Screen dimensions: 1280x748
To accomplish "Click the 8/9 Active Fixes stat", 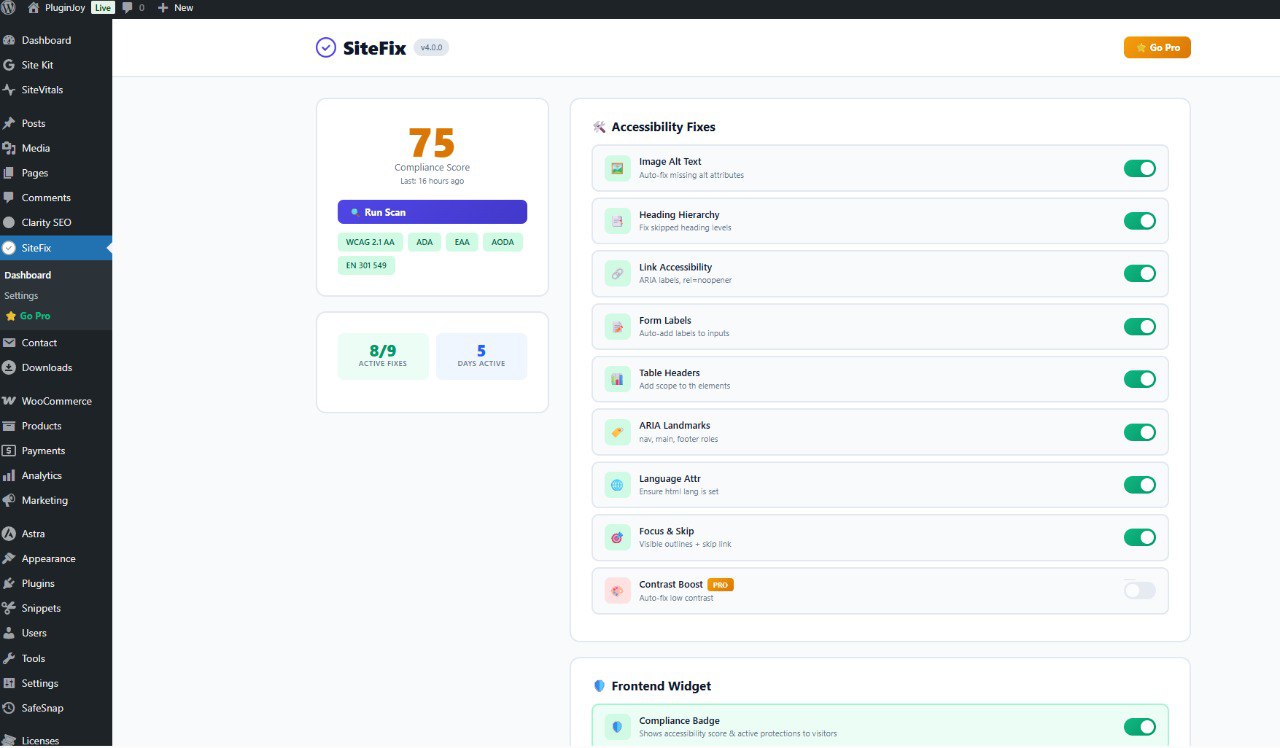I will coord(383,356).
